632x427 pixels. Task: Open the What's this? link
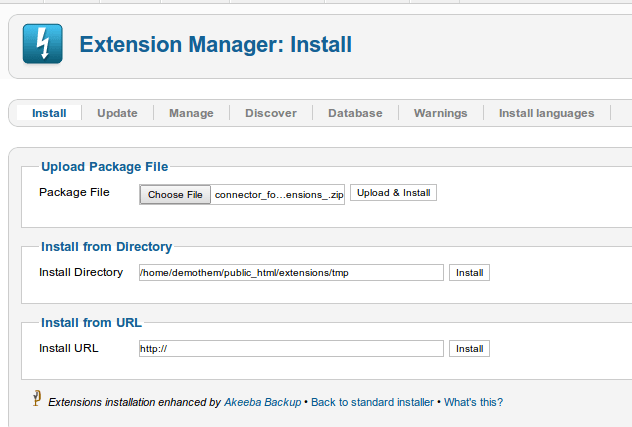click(x=473, y=402)
